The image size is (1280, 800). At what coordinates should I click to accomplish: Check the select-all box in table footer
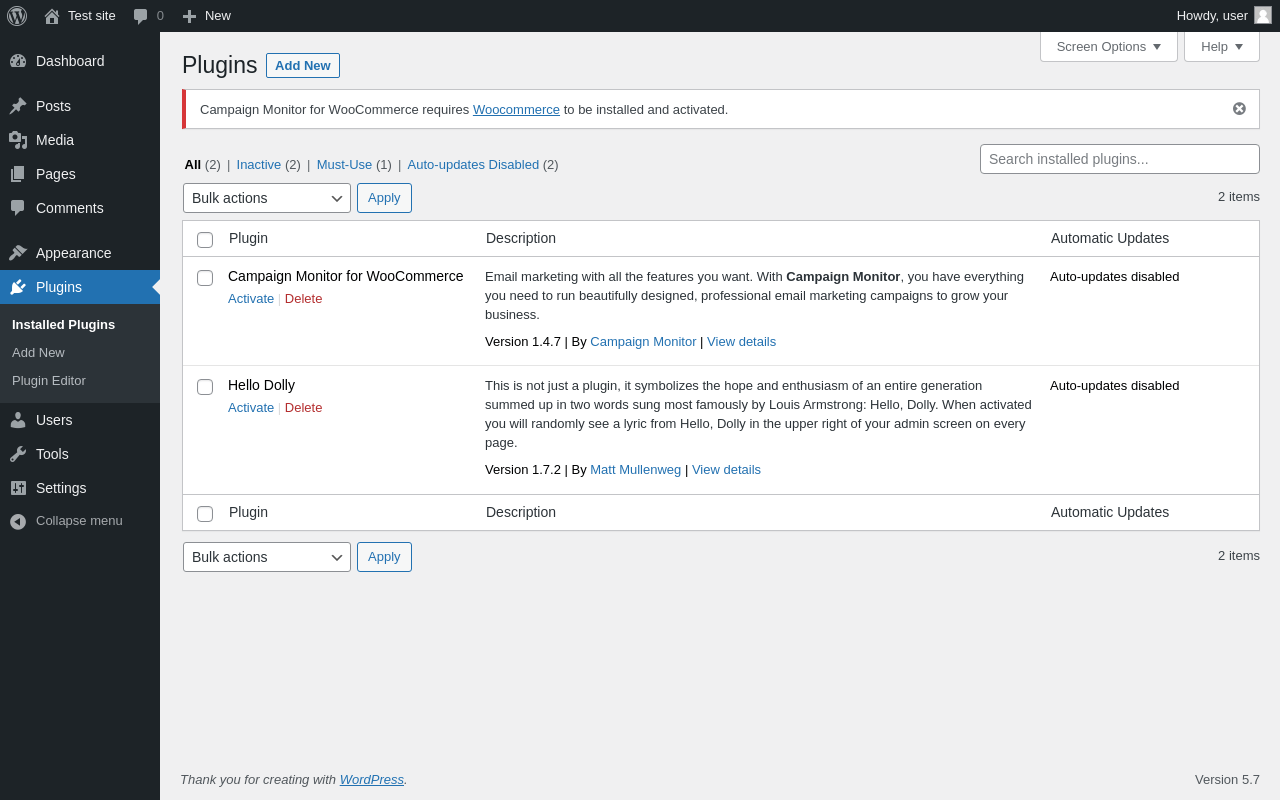(205, 514)
